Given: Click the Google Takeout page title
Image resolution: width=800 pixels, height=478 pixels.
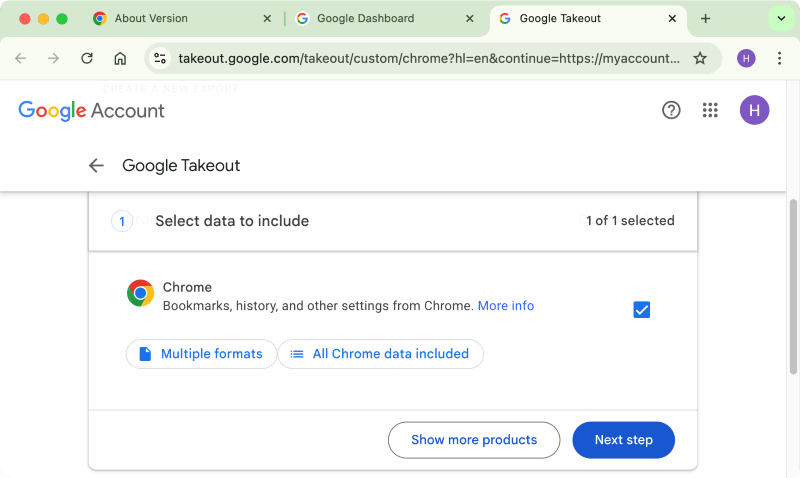Looking at the screenshot, I should [181, 165].
